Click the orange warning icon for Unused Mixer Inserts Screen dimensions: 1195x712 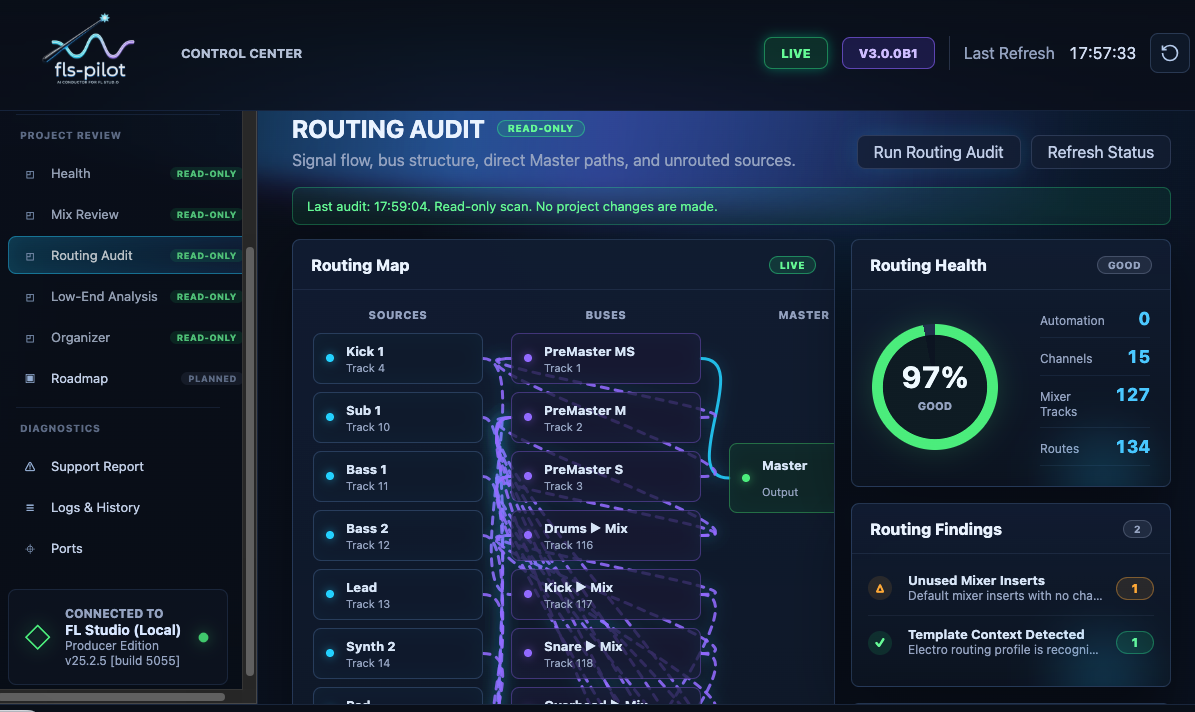coord(879,589)
